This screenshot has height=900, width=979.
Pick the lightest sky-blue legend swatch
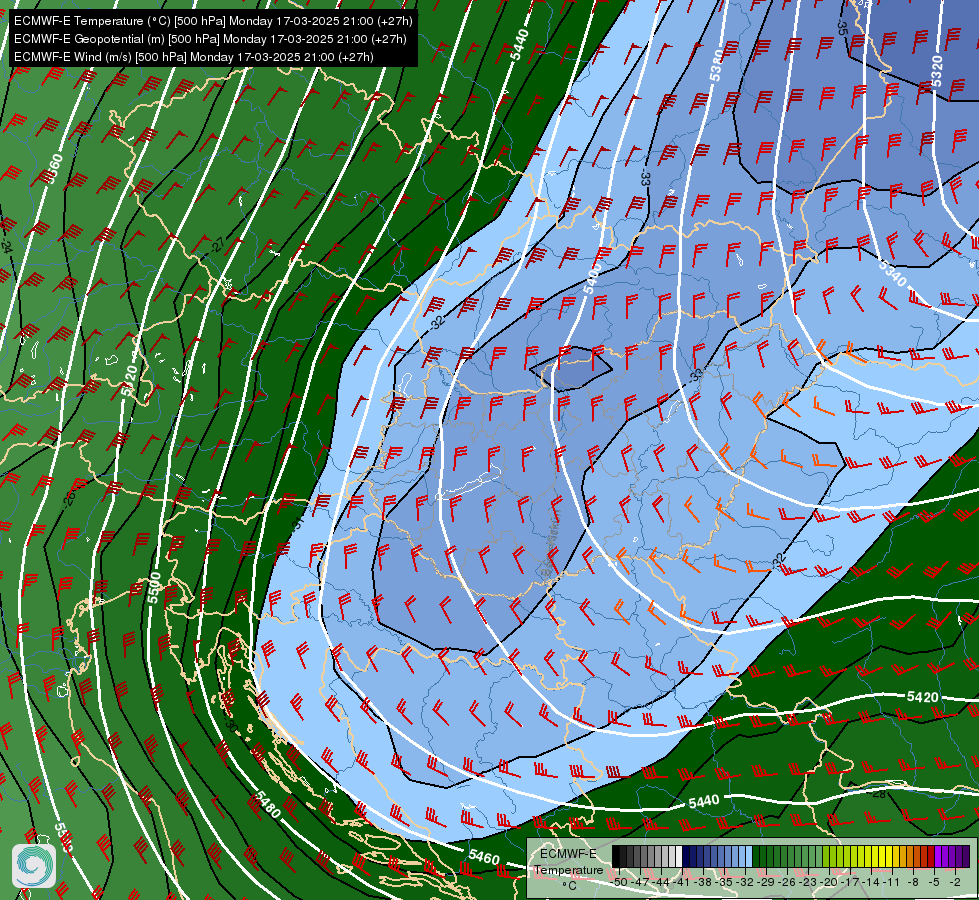click(x=749, y=856)
